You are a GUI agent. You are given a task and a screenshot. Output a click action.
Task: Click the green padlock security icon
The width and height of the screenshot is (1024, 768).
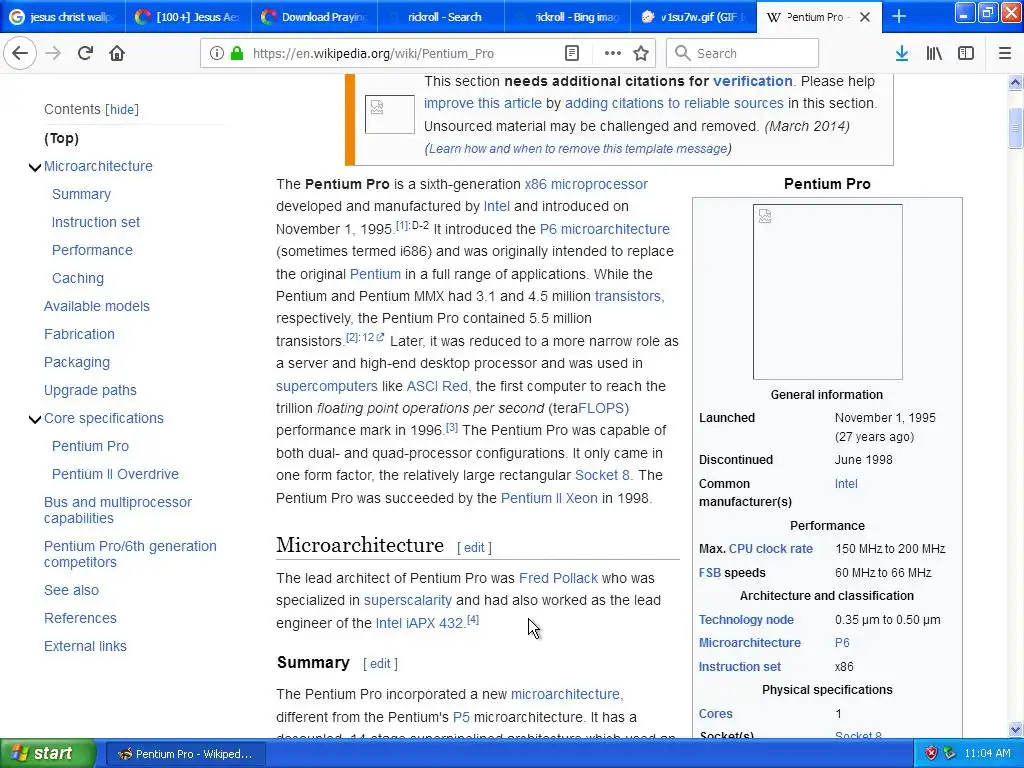236,53
